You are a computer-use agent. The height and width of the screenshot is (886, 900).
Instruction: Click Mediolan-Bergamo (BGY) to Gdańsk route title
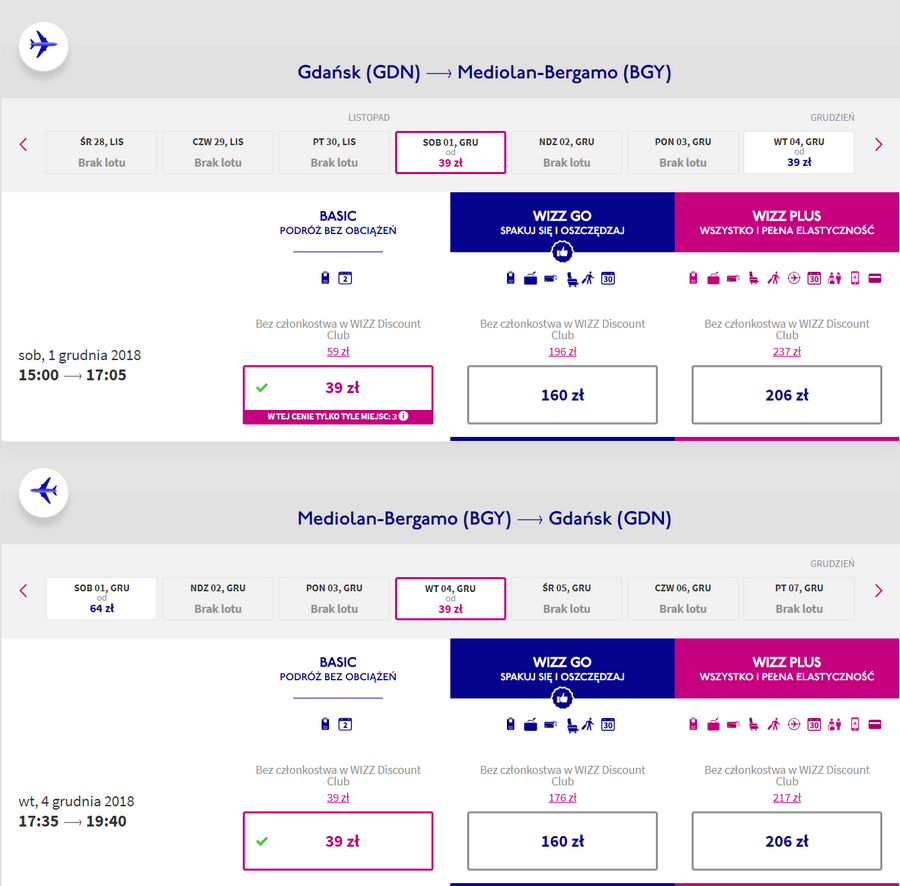pyautogui.click(x=484, y=519)
